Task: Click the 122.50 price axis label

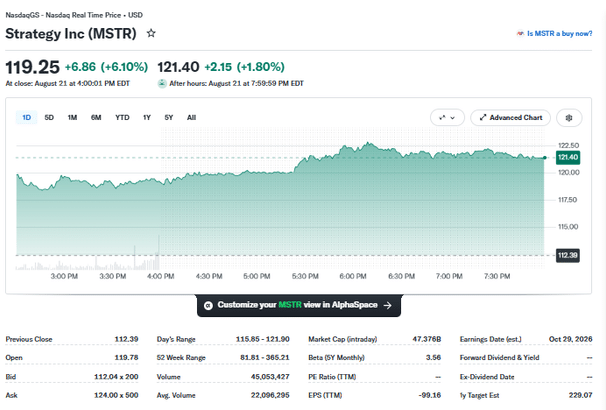Action: [x=569, y=145]
